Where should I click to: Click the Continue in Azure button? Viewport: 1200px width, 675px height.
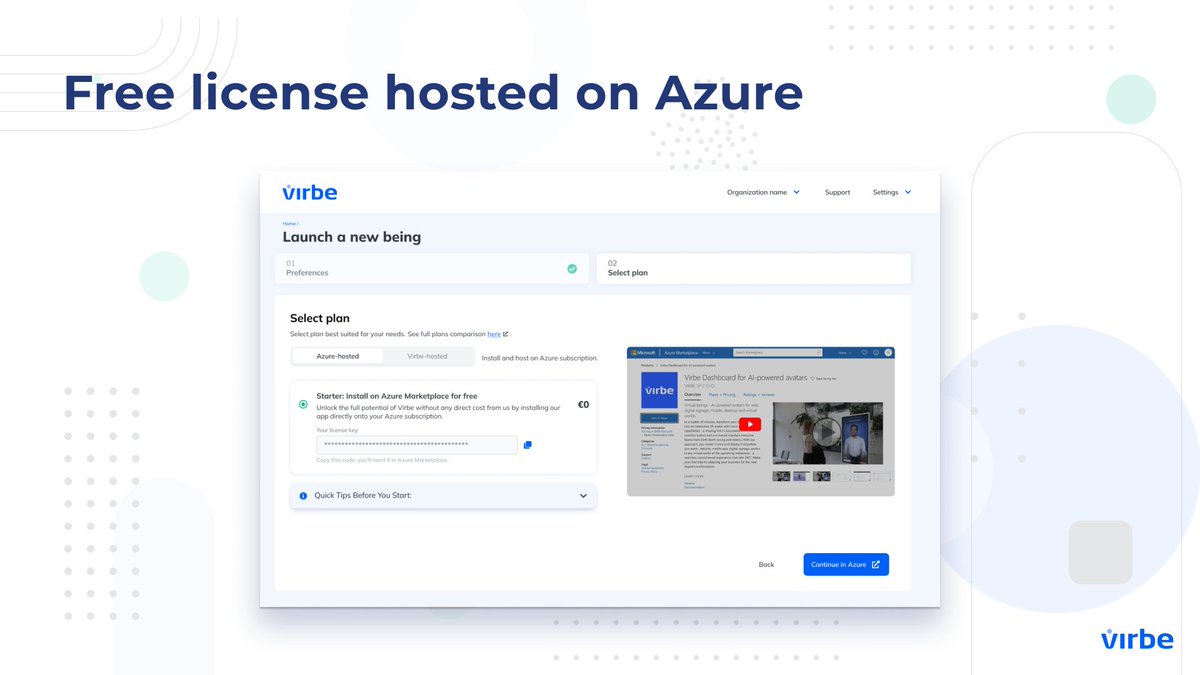tap(846, 564)
